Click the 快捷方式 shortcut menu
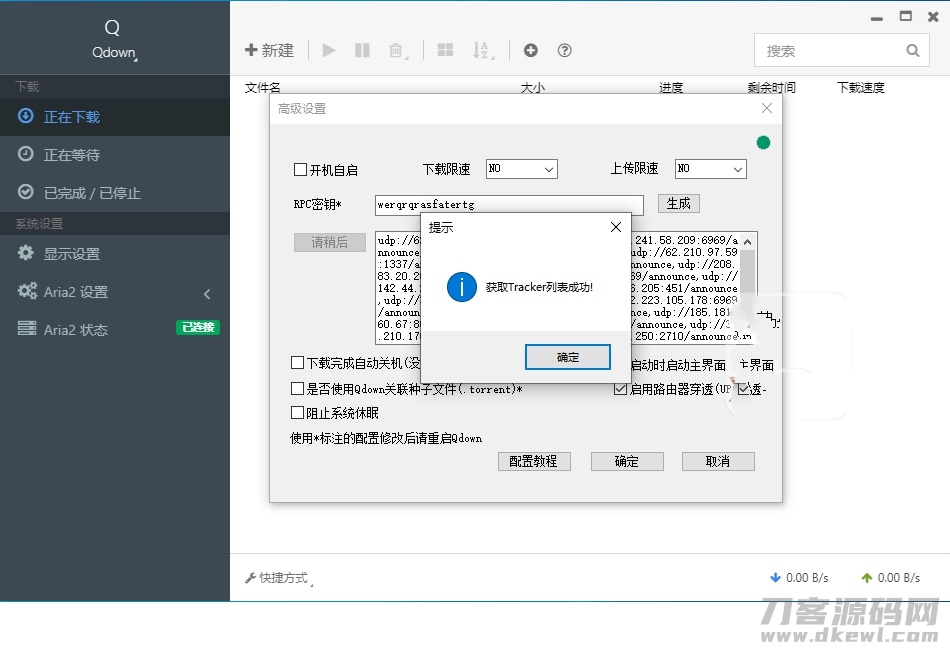Viewport: 950px width, 648px height. (279, 578)
